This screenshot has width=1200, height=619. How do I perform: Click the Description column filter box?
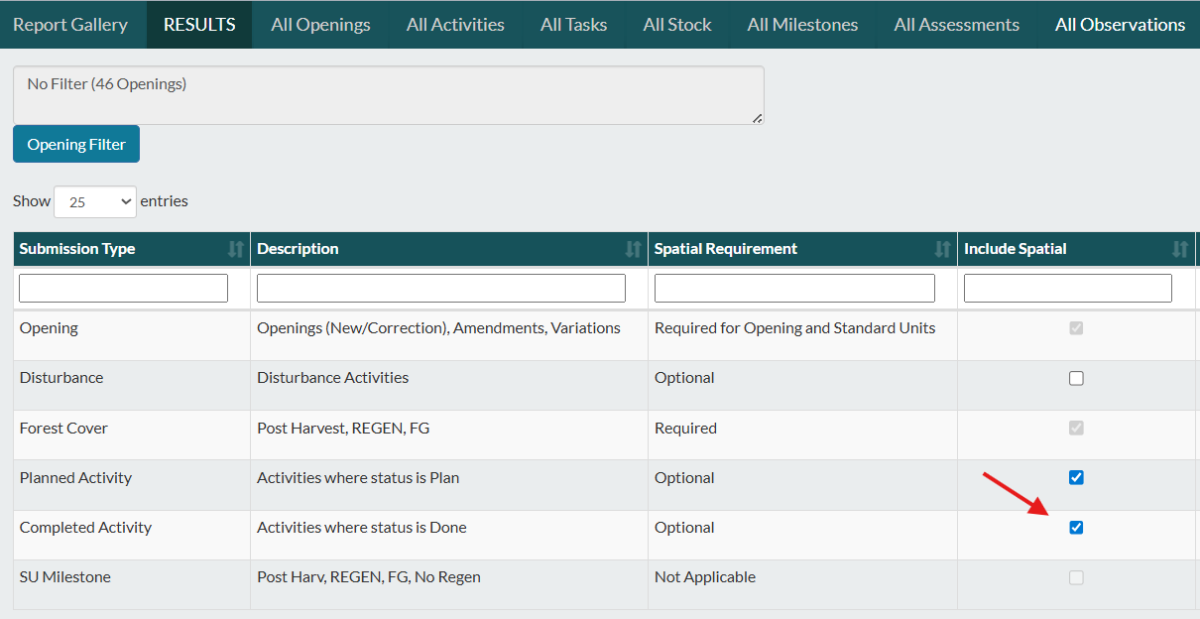click(x=441, y=289)
